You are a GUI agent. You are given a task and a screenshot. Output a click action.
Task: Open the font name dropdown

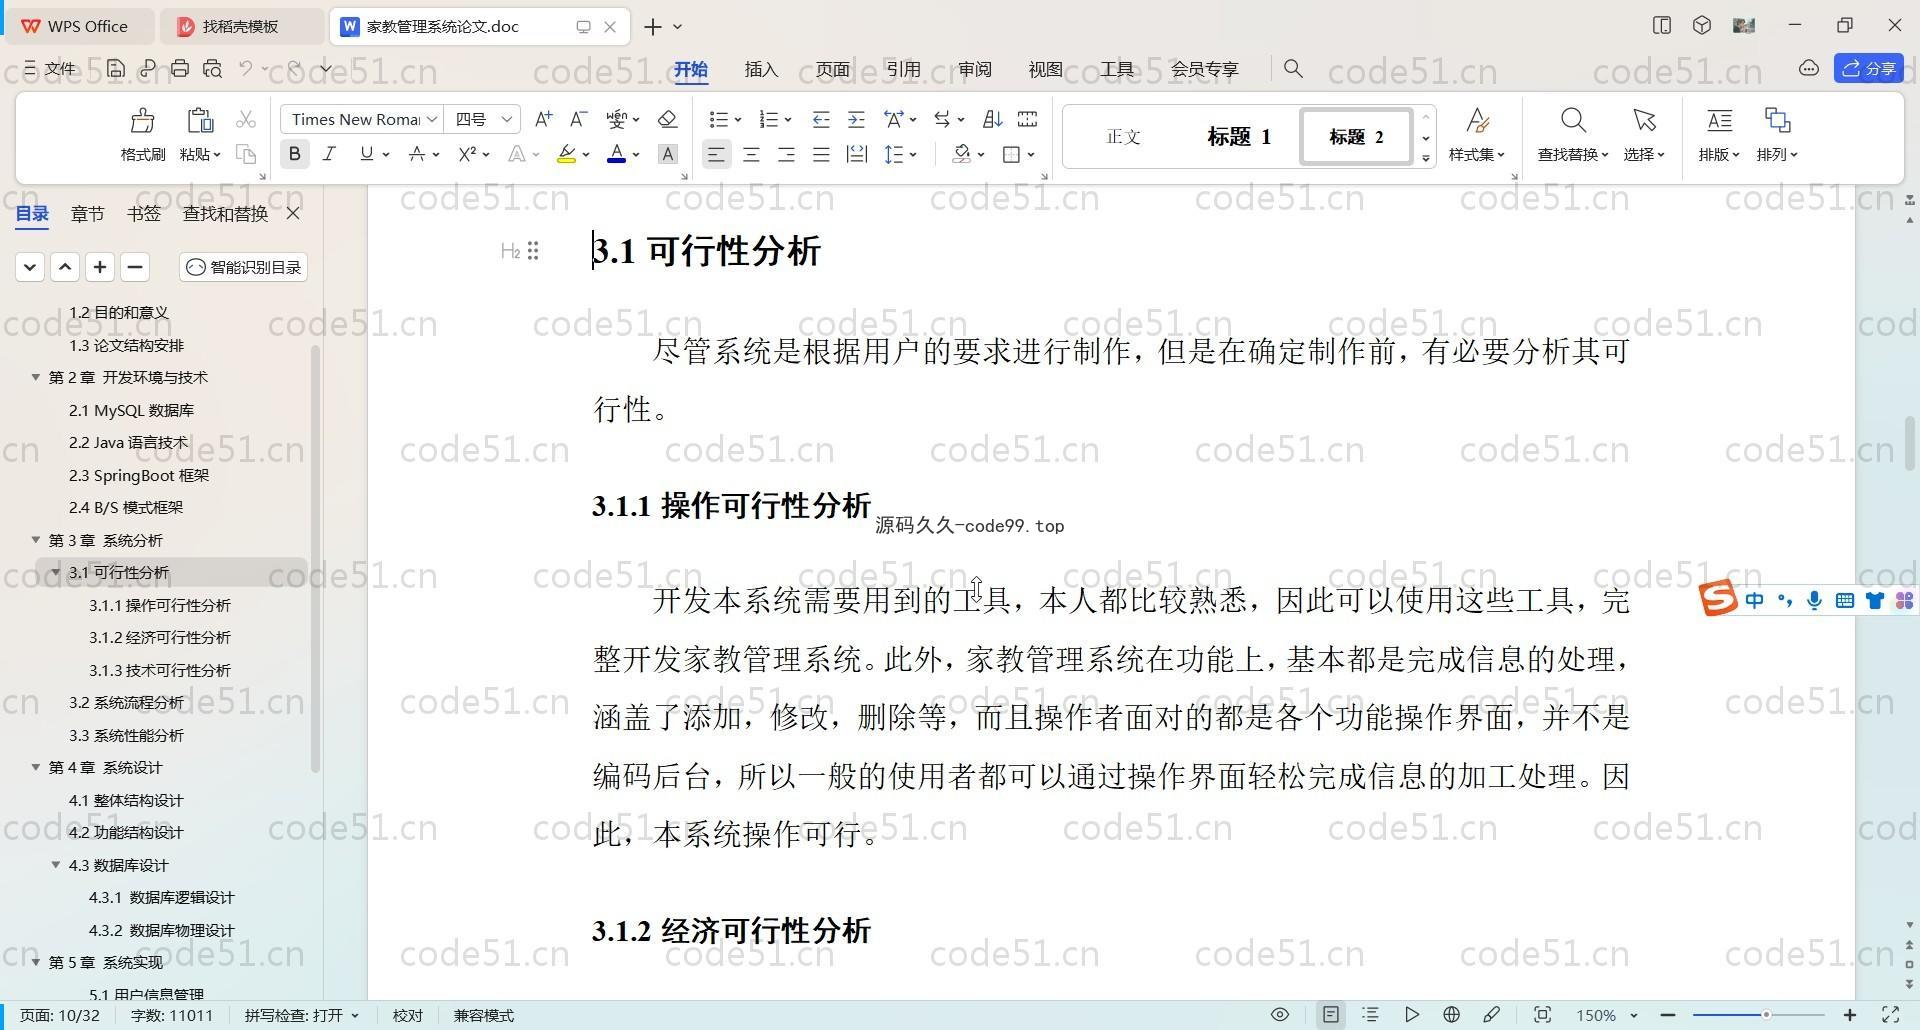pyautogui.click(x=432, y=119)
